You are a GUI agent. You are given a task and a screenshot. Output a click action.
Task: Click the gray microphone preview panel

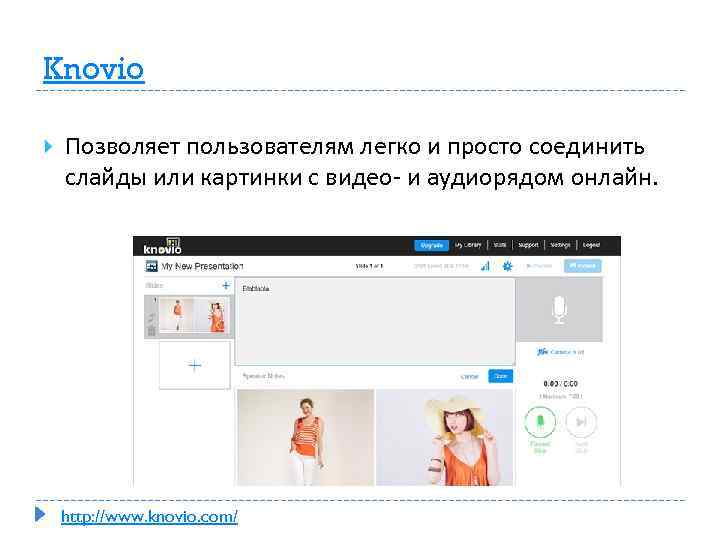tap(559, 309)
